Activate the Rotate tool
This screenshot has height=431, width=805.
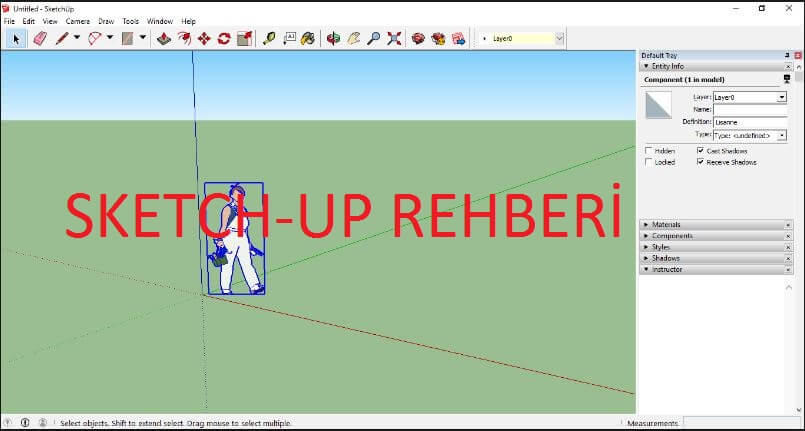coord(224,38)
